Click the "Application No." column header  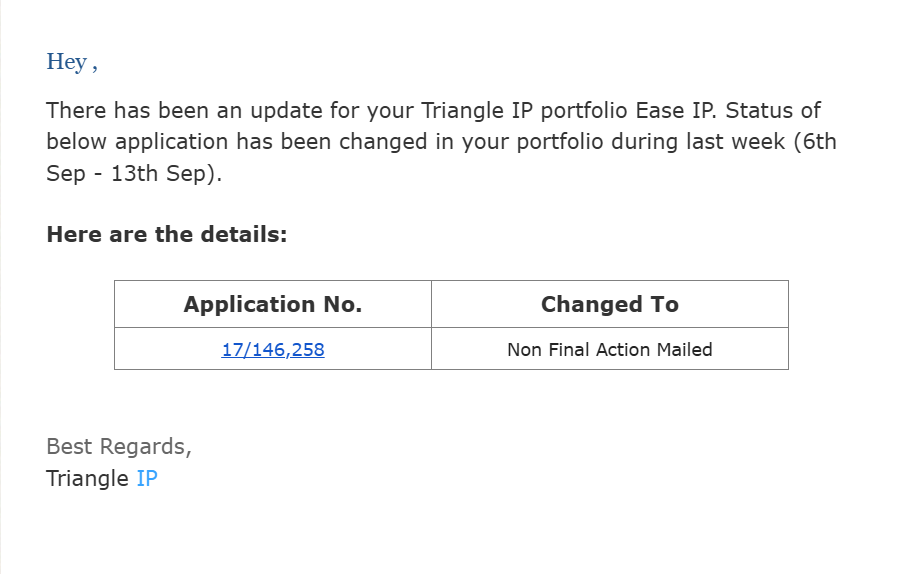point(273,305)
